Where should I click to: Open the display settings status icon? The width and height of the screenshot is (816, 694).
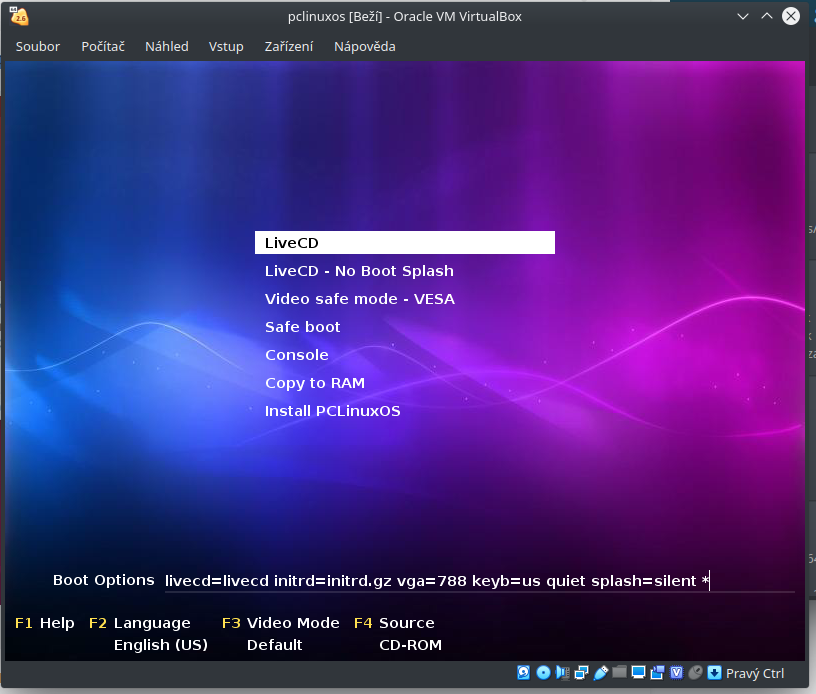[637, 673]
